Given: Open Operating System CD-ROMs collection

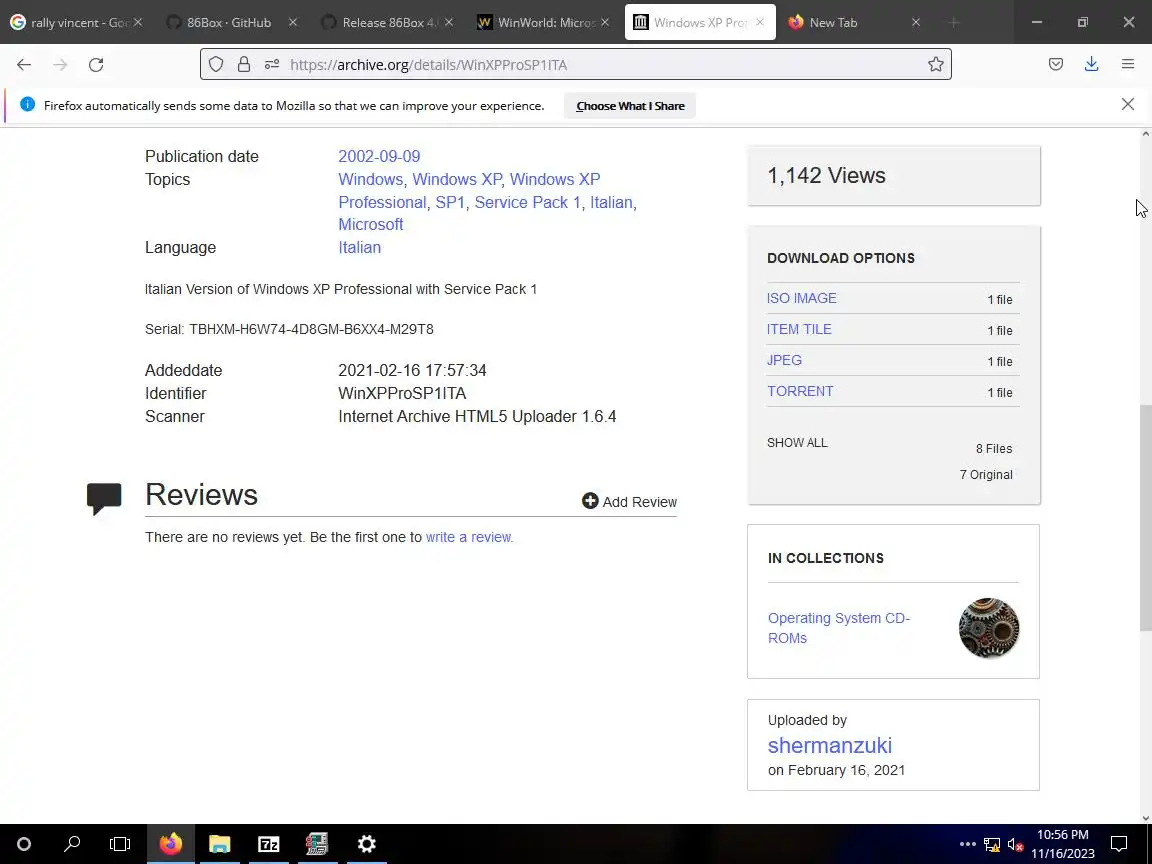Looking at the screenshot, I should [839, 628].
